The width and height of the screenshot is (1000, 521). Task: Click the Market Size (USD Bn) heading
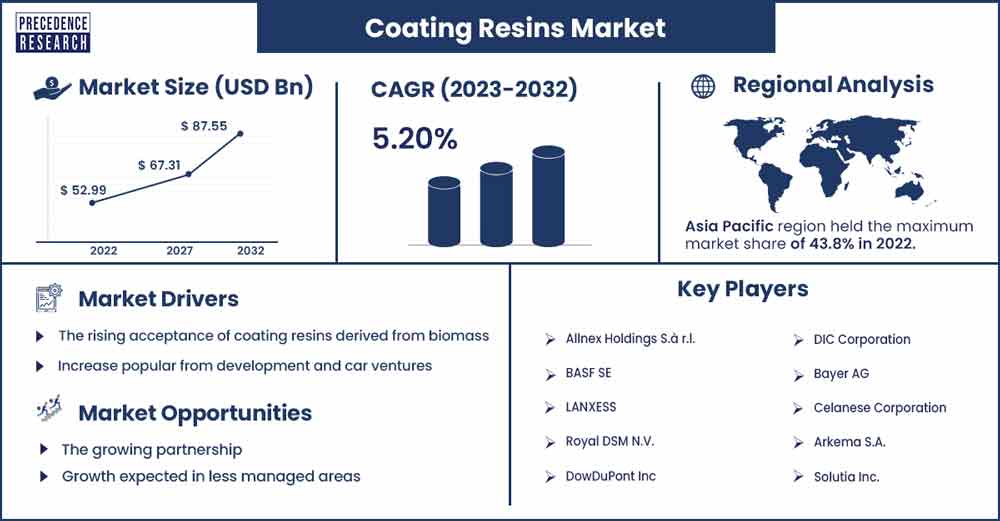[x=195, y=87]
